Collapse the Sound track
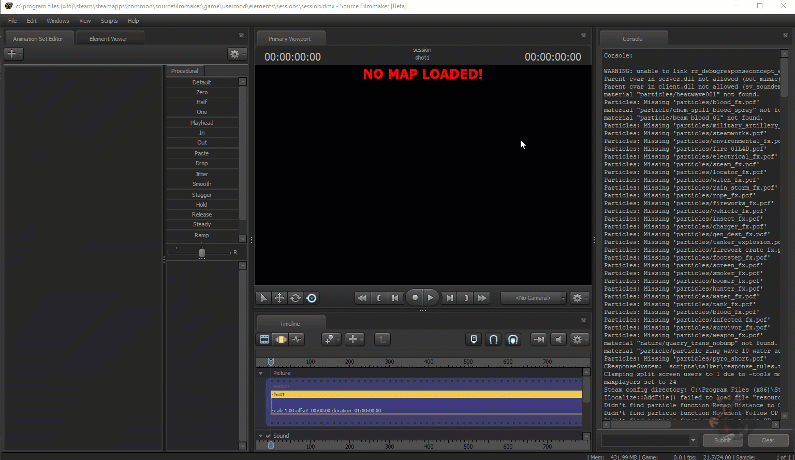 click(x=261, y=436)
